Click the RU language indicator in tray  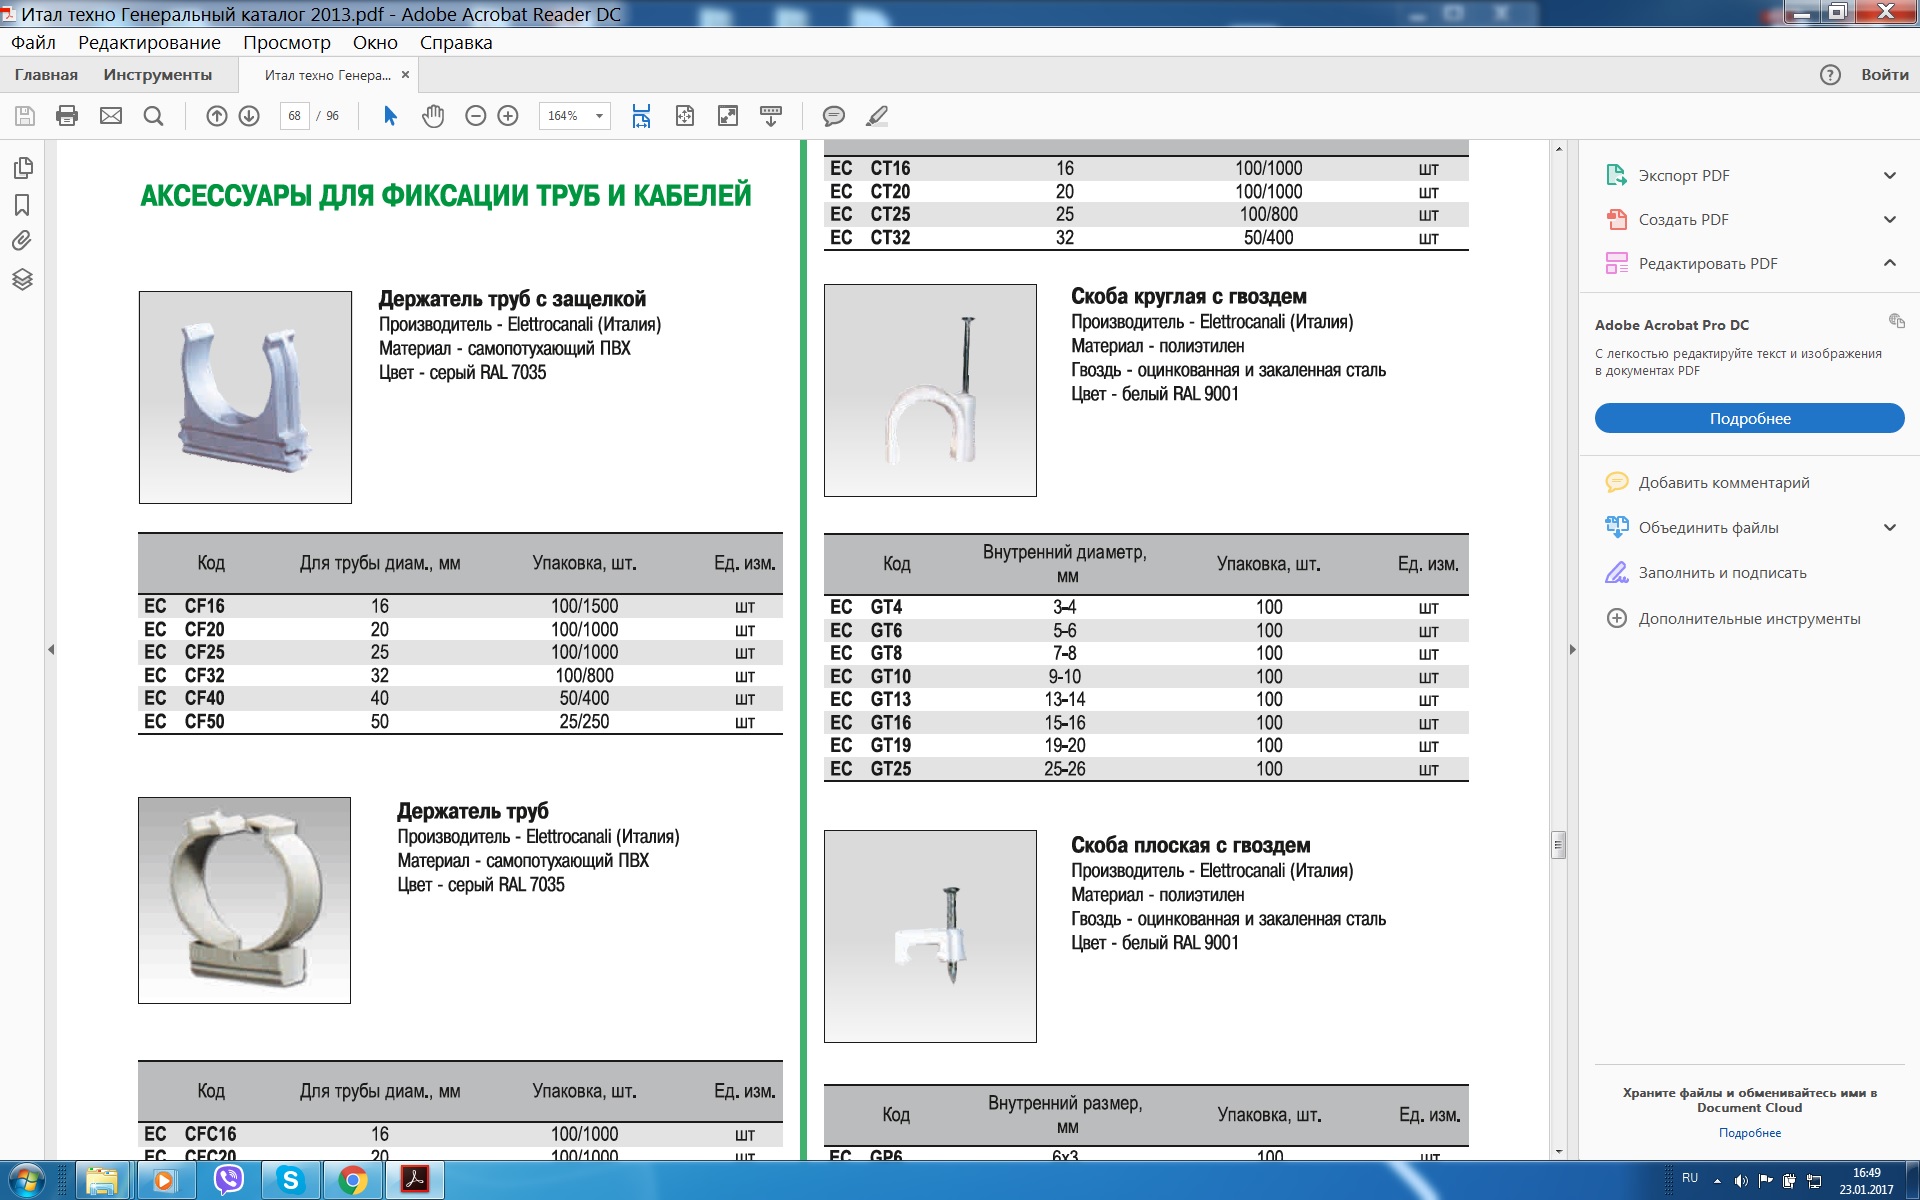pos(1690,1178)
